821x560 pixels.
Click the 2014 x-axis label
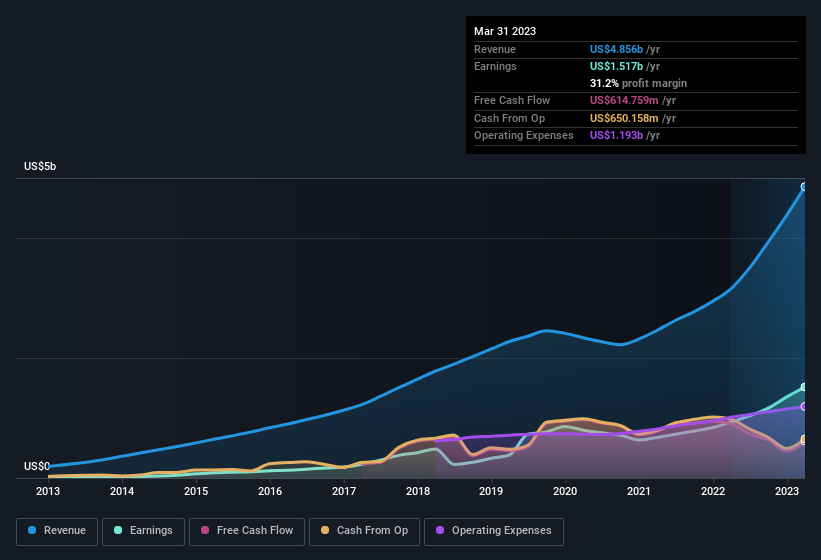point(122,491)
